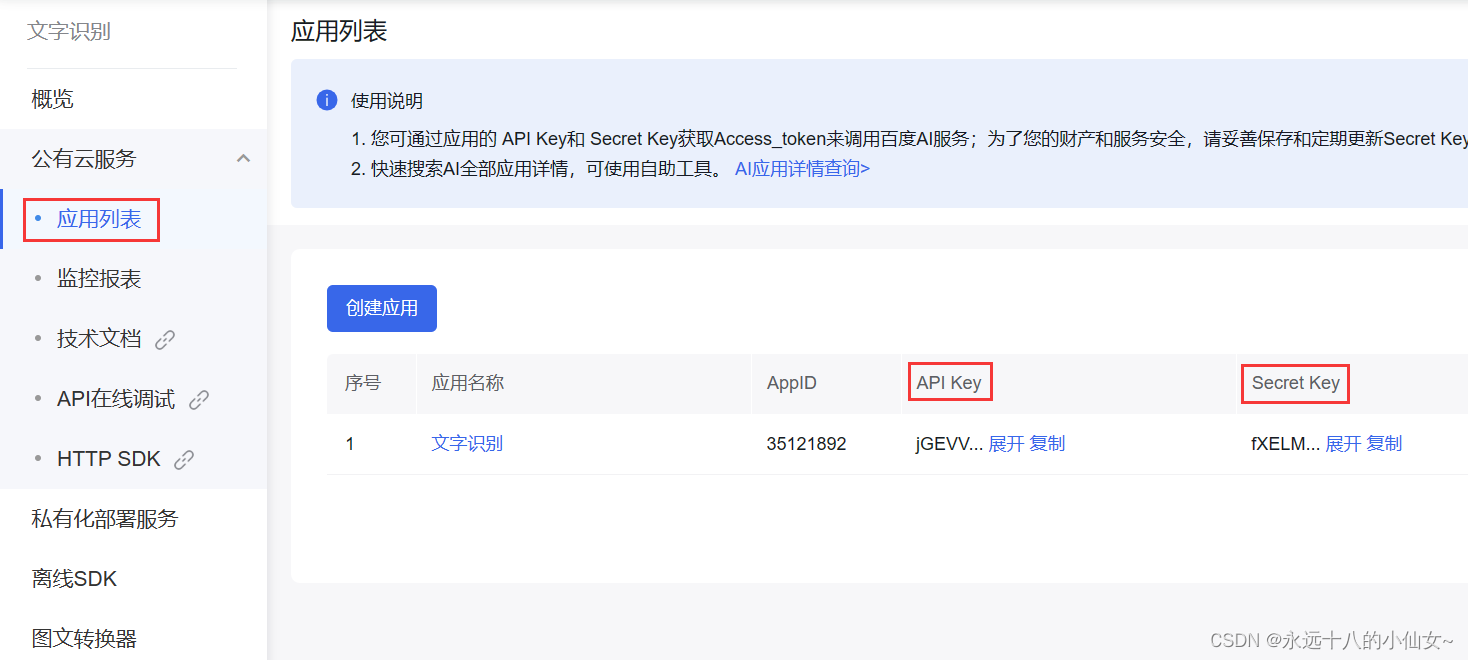Click AppID value 35121892

(806, 444)
